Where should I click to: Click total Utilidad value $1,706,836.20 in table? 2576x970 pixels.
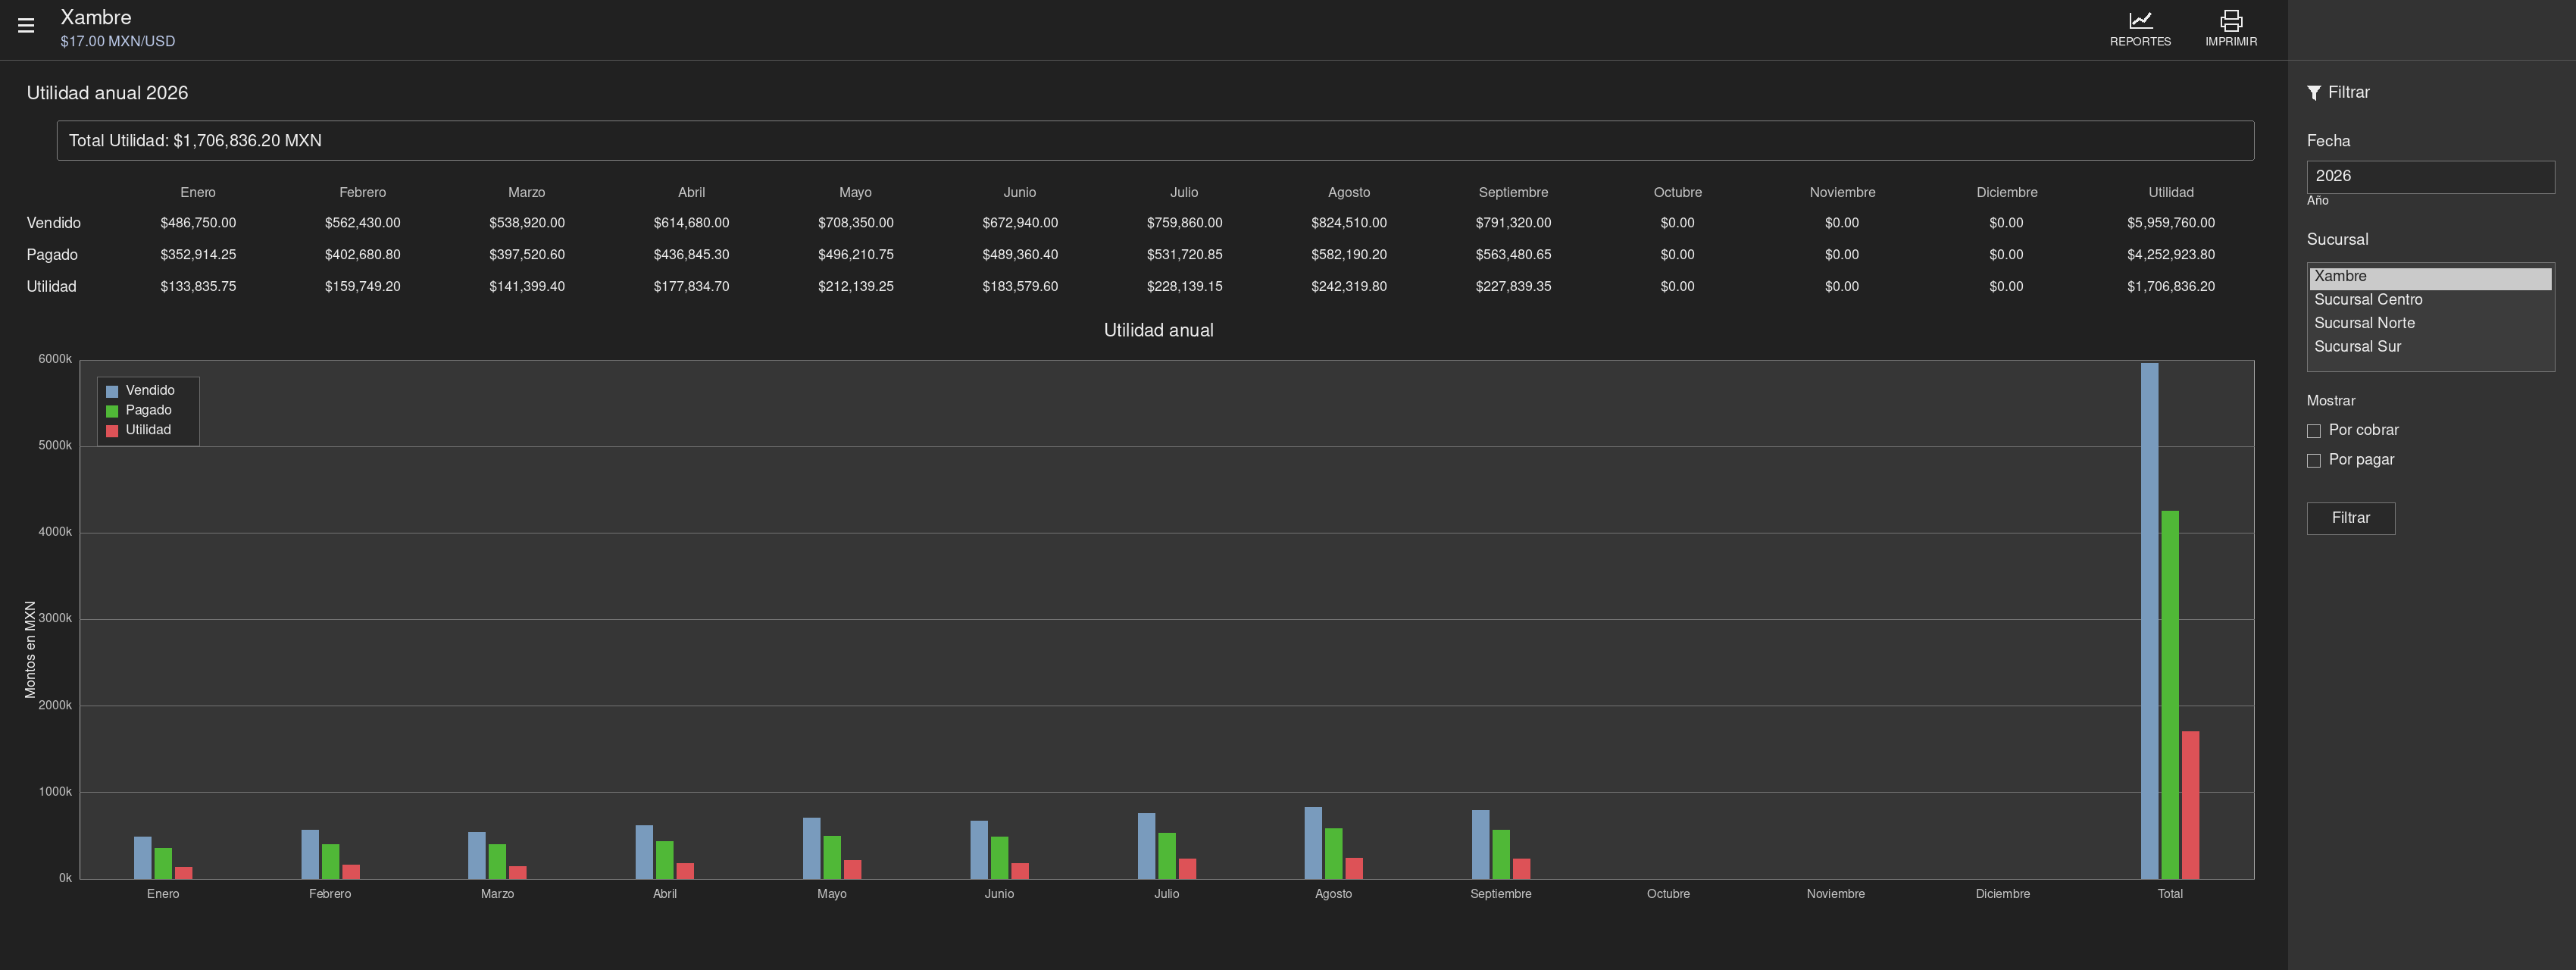pyautogui.click(x=2171, y=287)
